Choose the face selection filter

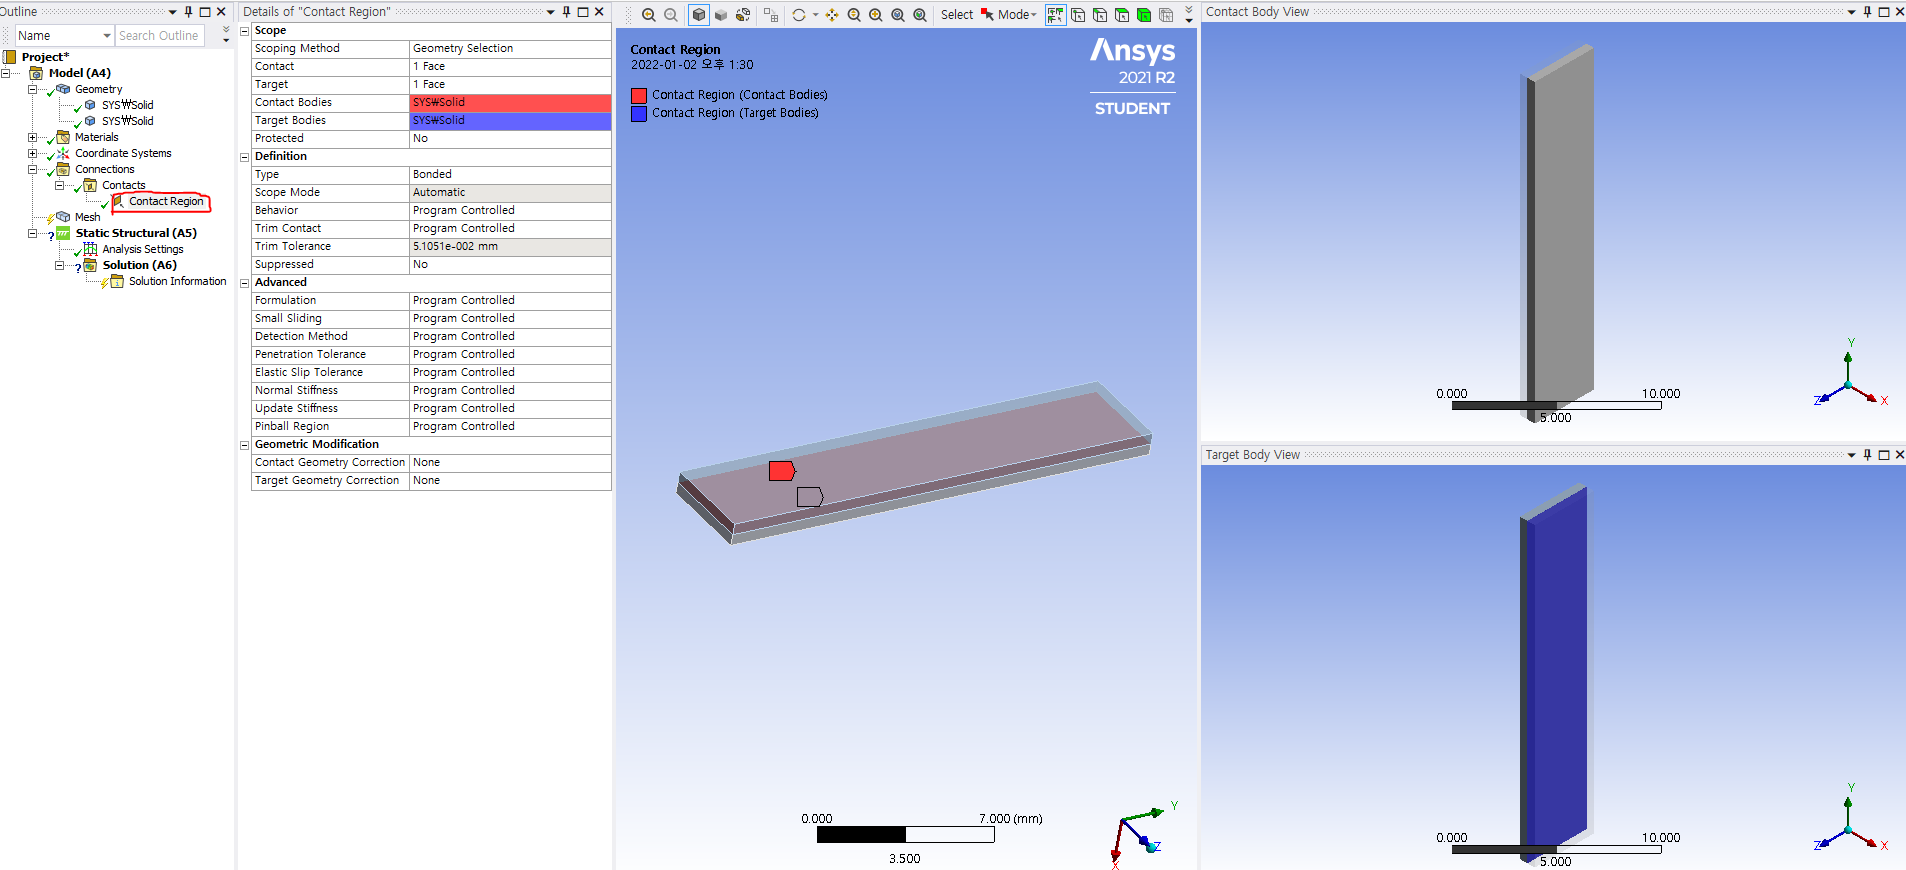pos(1122,14)
